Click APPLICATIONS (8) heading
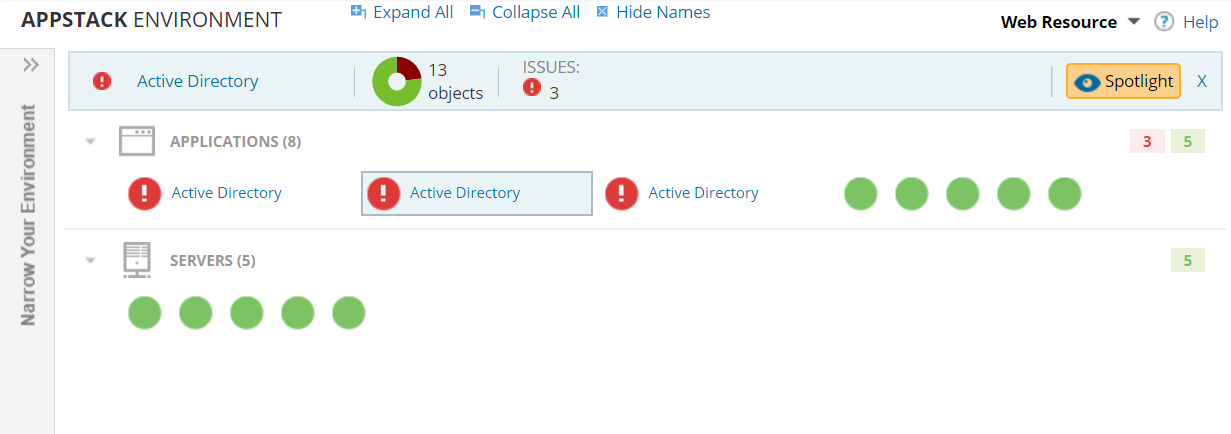The height and width of the screenshot is (434, 1231). tap(235, 142)
